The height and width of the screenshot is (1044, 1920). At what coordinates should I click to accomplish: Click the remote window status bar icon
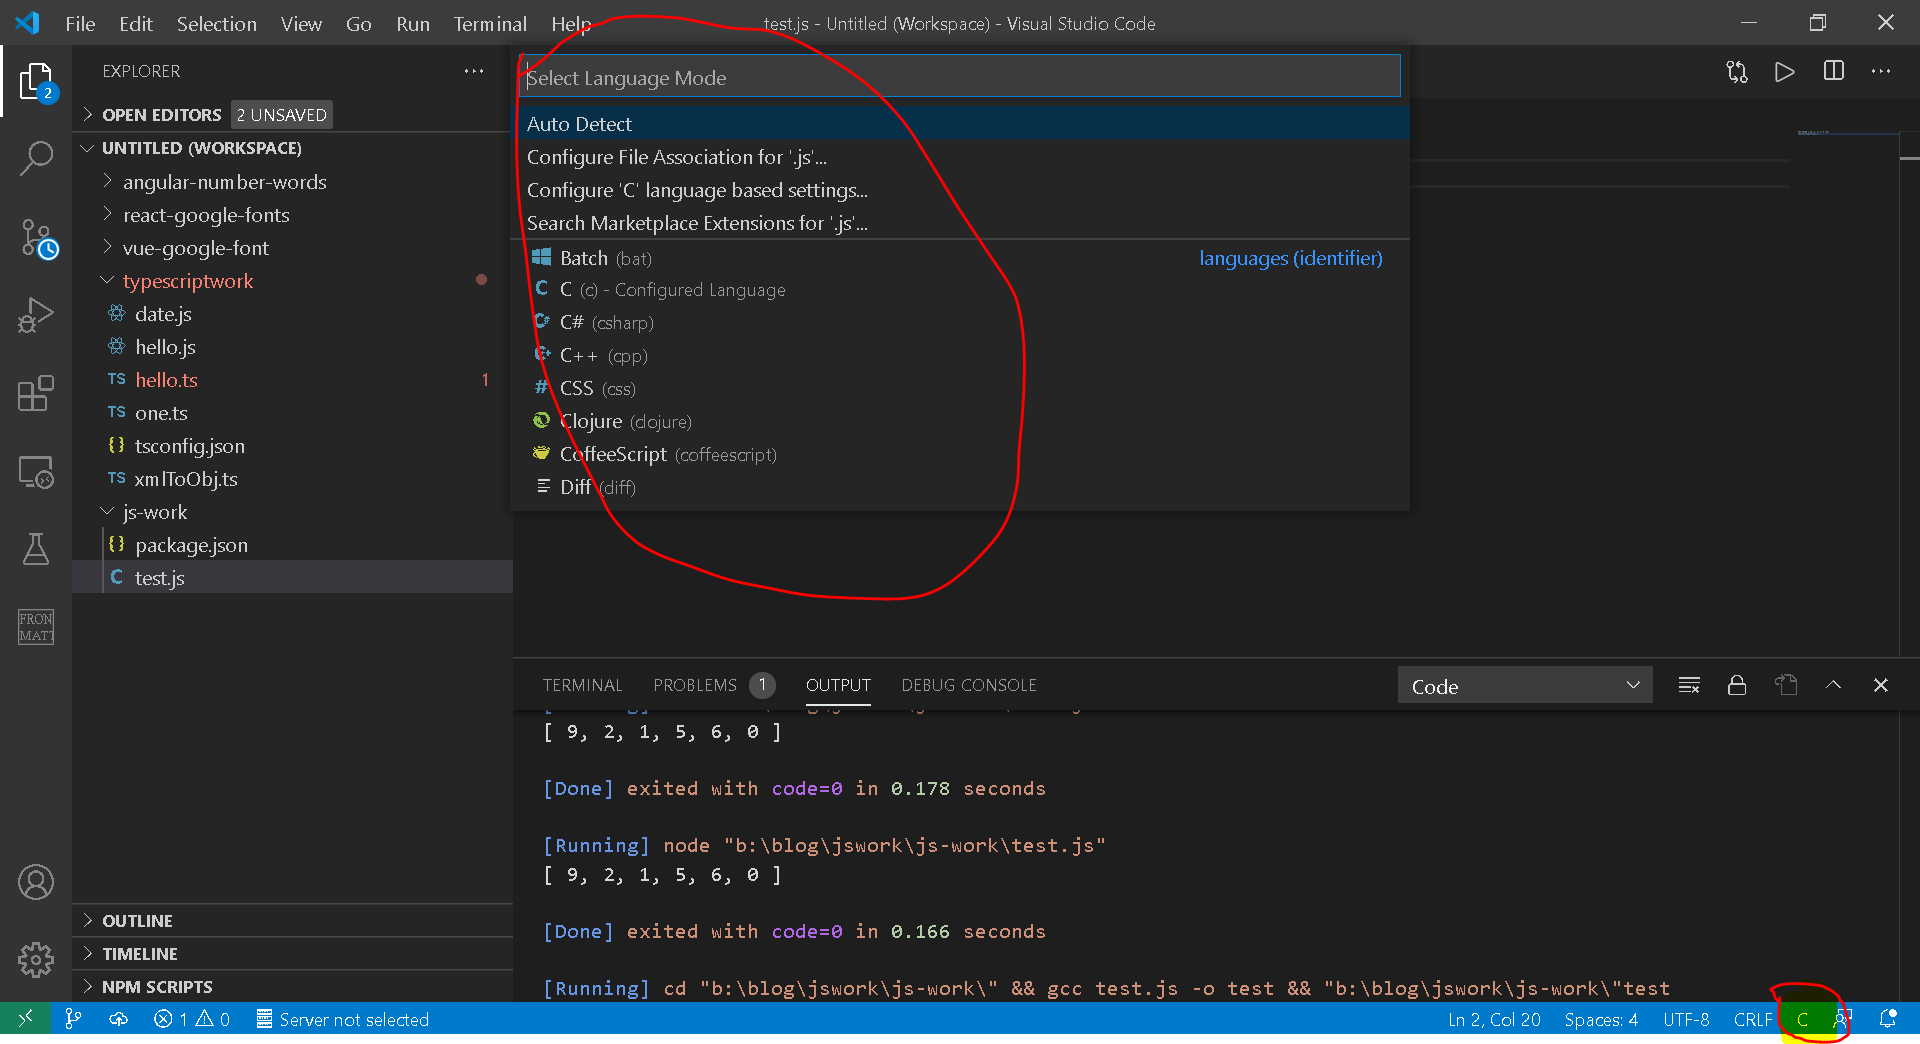(25, 1019)
